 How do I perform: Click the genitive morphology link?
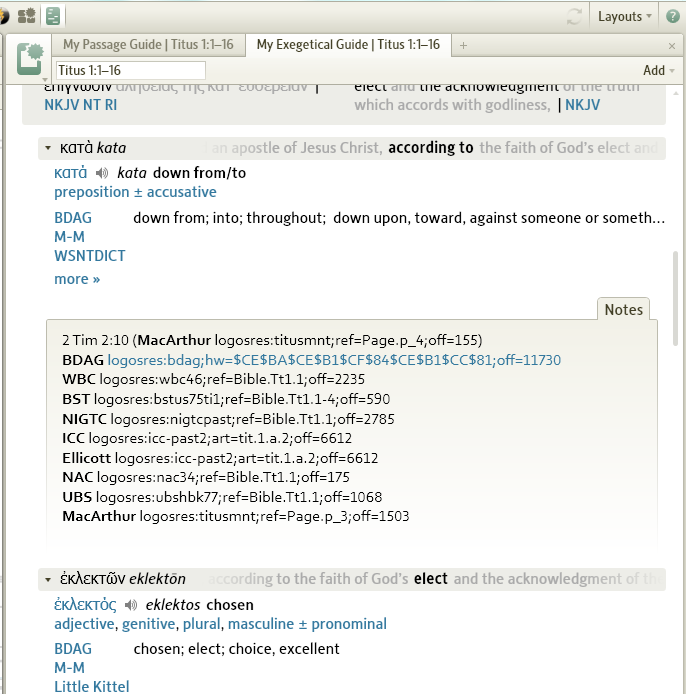click(x=149, y=624)
